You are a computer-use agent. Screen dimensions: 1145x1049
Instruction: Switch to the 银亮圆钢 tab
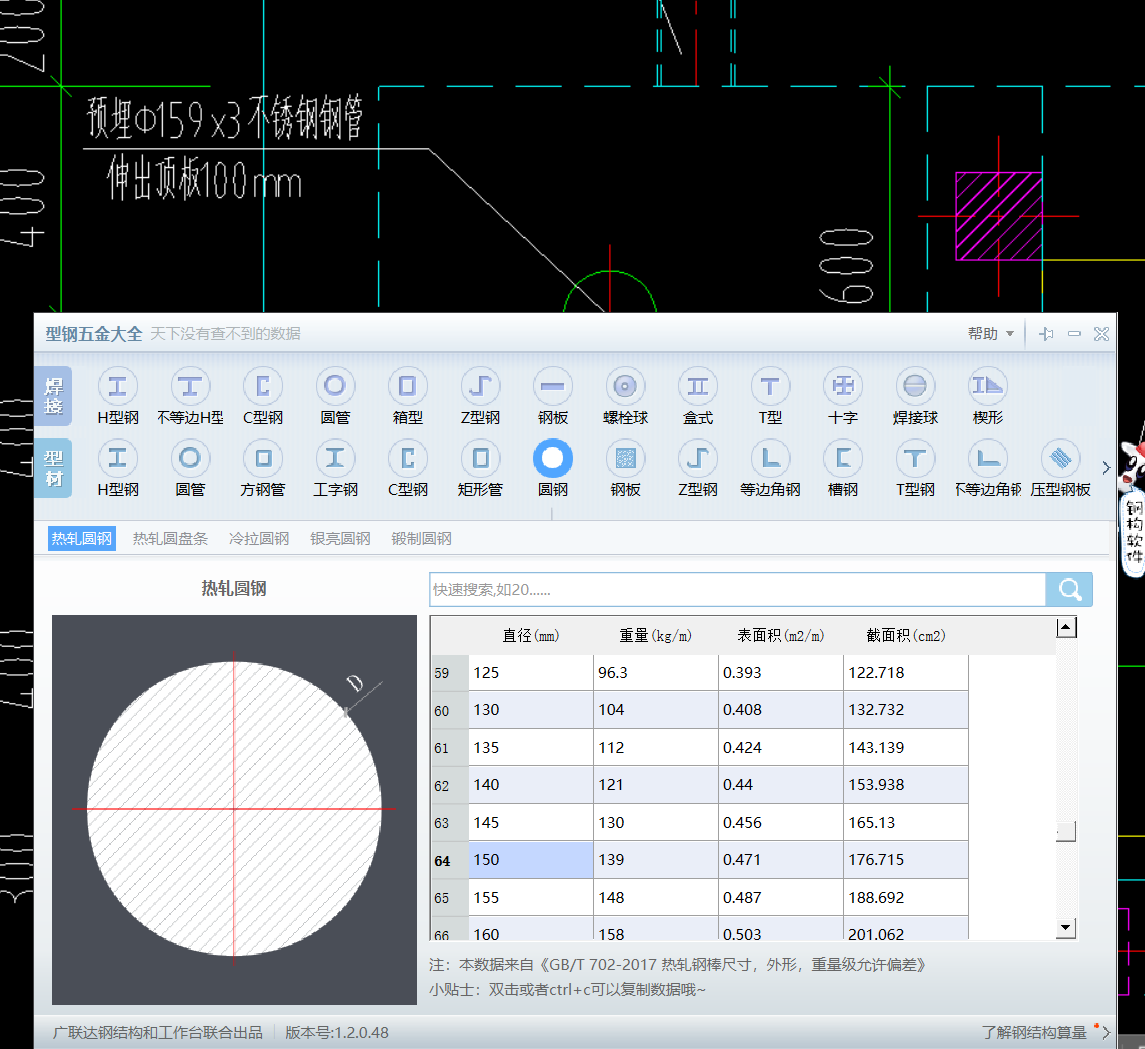[x=340, y=539]
